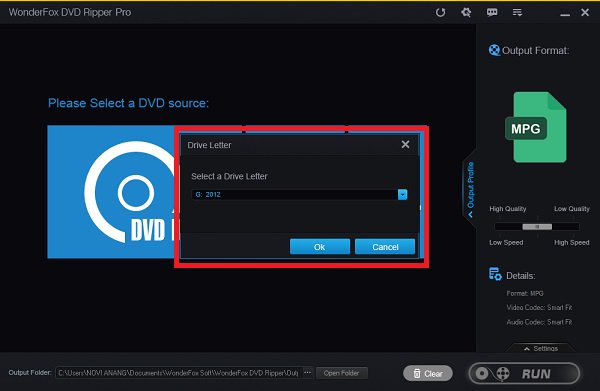Expand the Settings panel at bottom right
The image size is (600, 391).
[541, 349]
